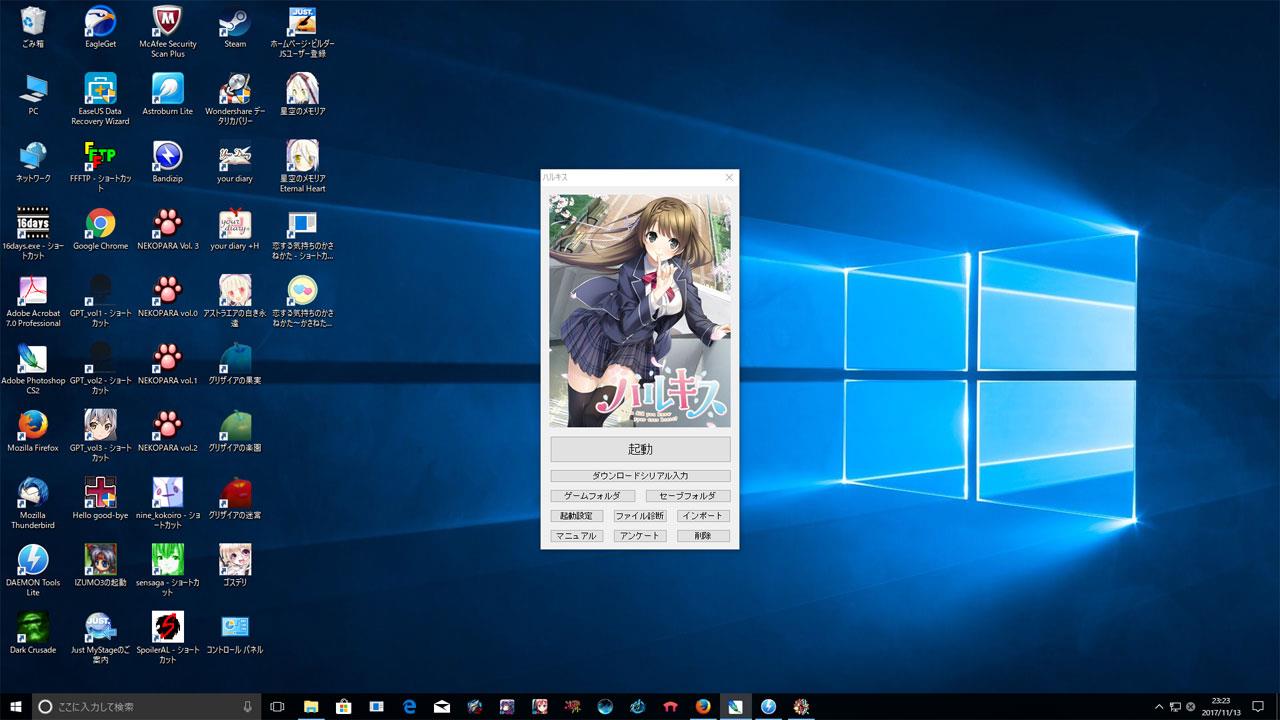Viewport: 1280px width, 720px height.
Task: Open the セーブフォルダ button
Action: pos(688,496)
